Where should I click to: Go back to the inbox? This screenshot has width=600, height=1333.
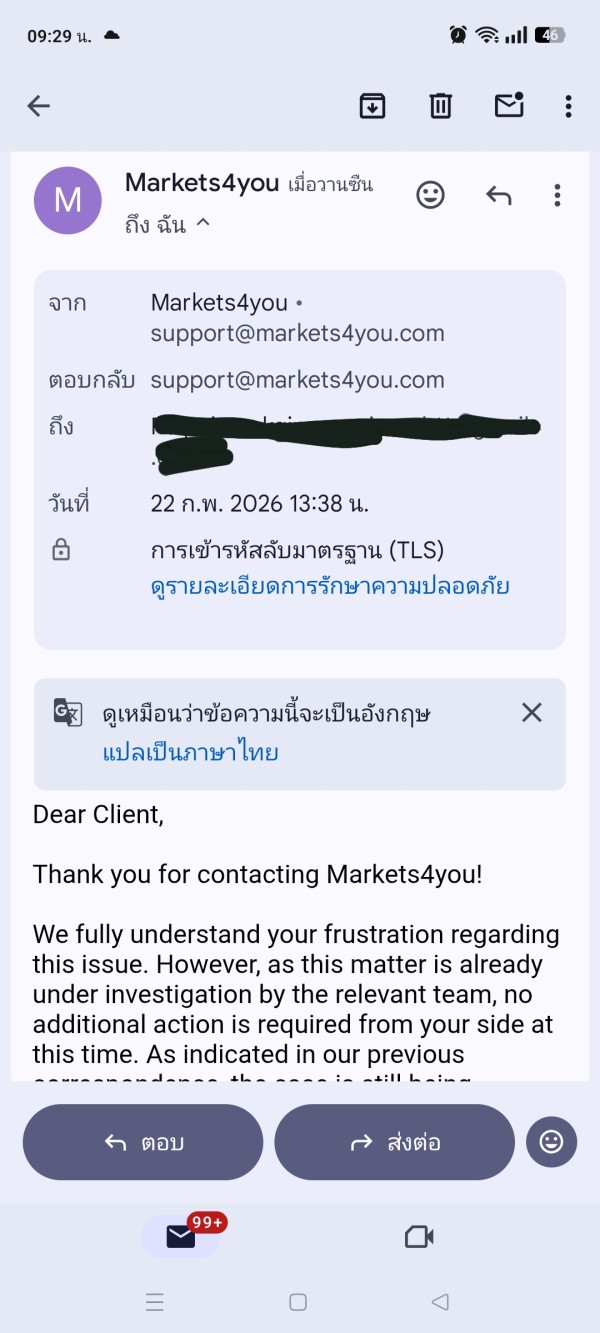(x=39, y=106)
